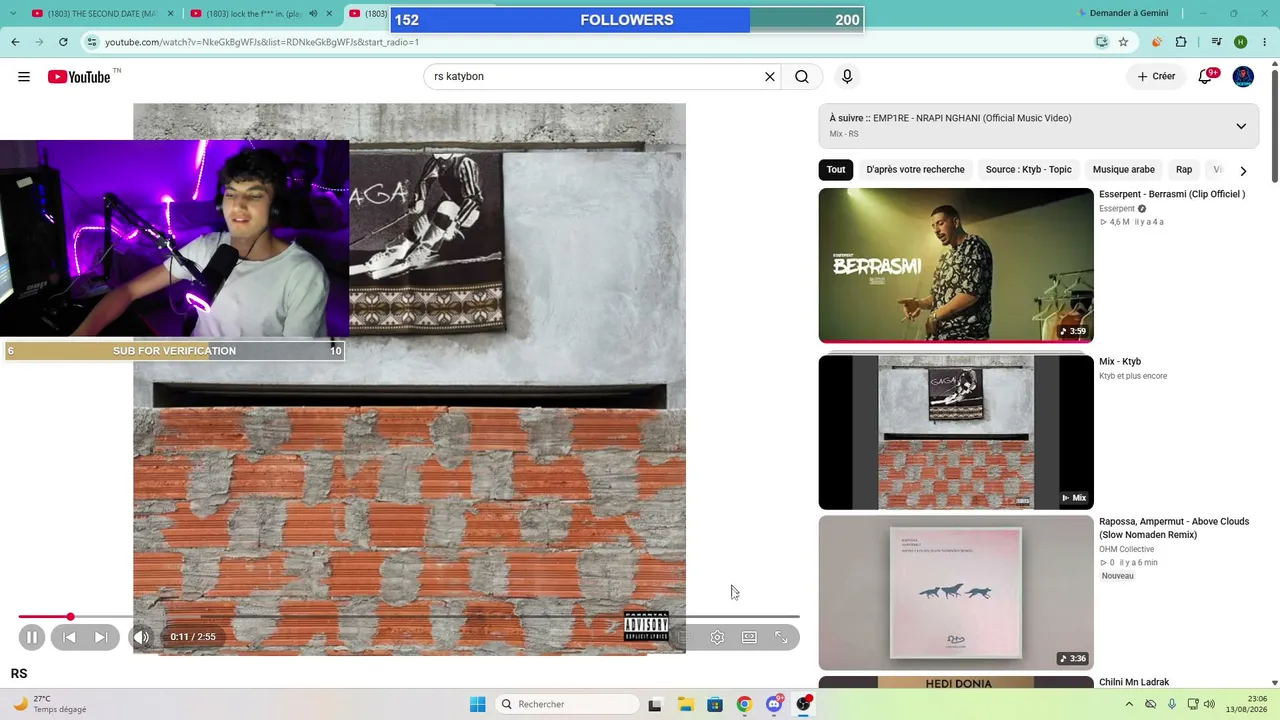Open the Chrome three-dot menu

pos(1263,42)
